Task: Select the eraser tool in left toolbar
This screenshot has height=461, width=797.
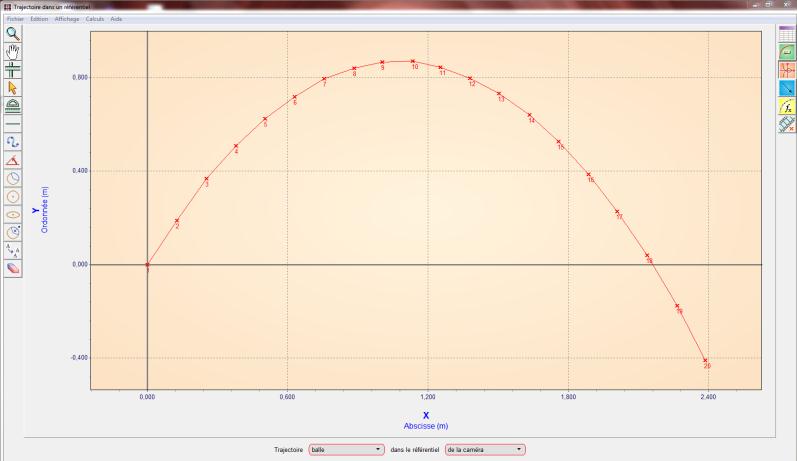Action: (13, 268)
